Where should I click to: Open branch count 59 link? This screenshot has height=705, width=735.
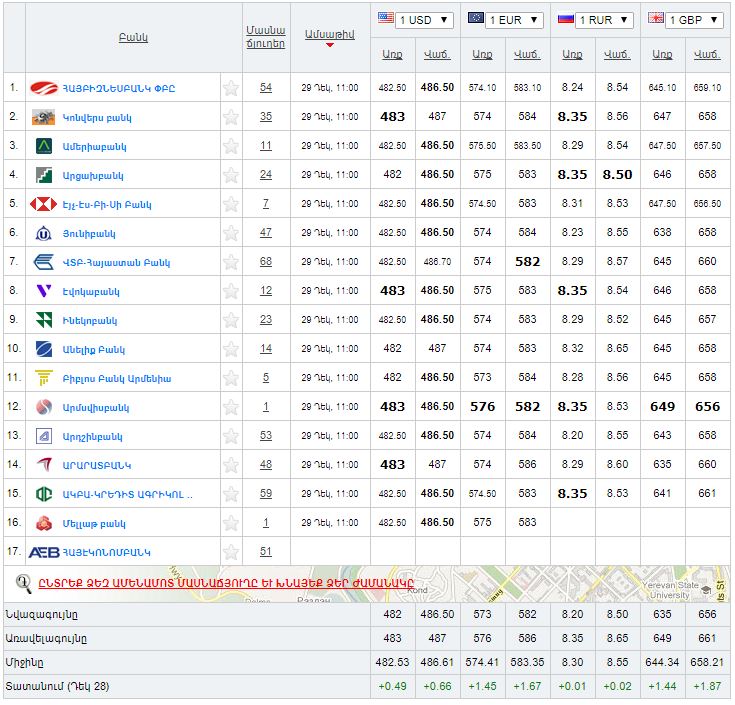click(x=266, y=494)
